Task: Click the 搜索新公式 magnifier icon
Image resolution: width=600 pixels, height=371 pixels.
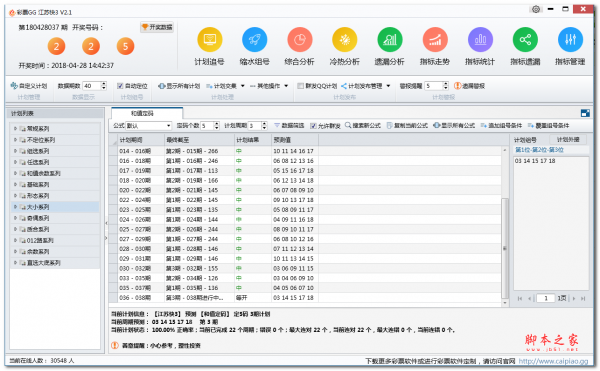Action: (x=348, y=125)
